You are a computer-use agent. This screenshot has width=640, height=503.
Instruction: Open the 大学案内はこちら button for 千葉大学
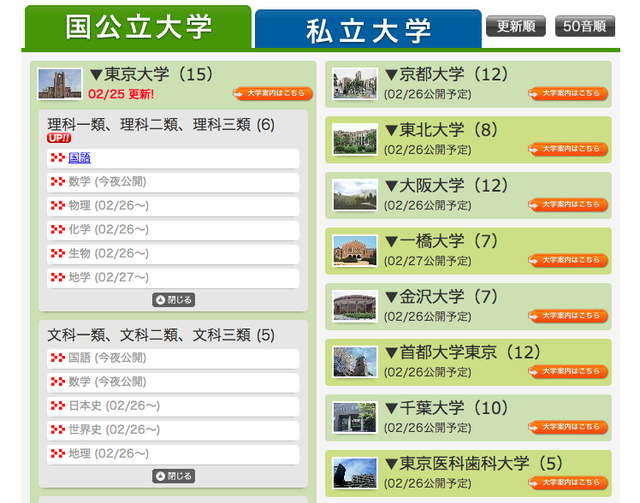(x=568, y=427)
